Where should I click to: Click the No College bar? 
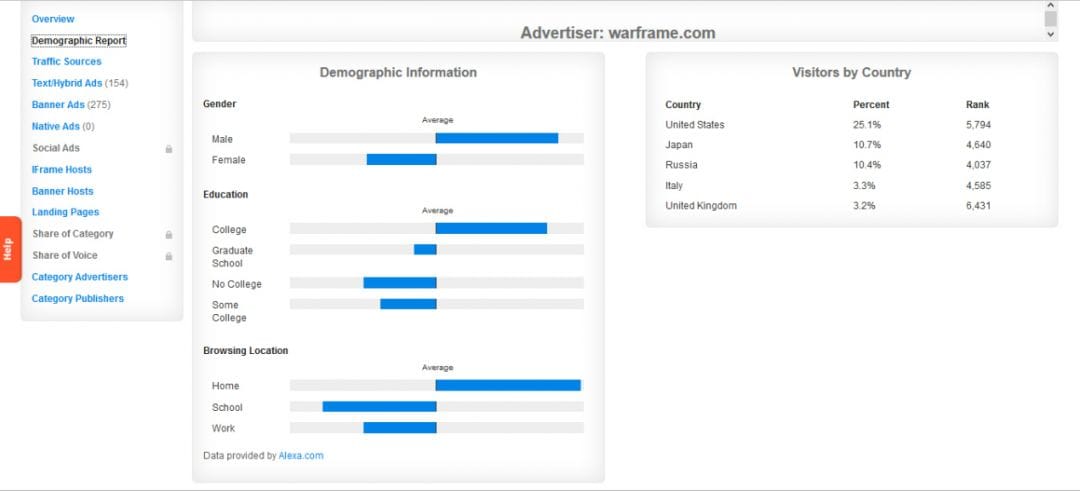tap(400, 283)
